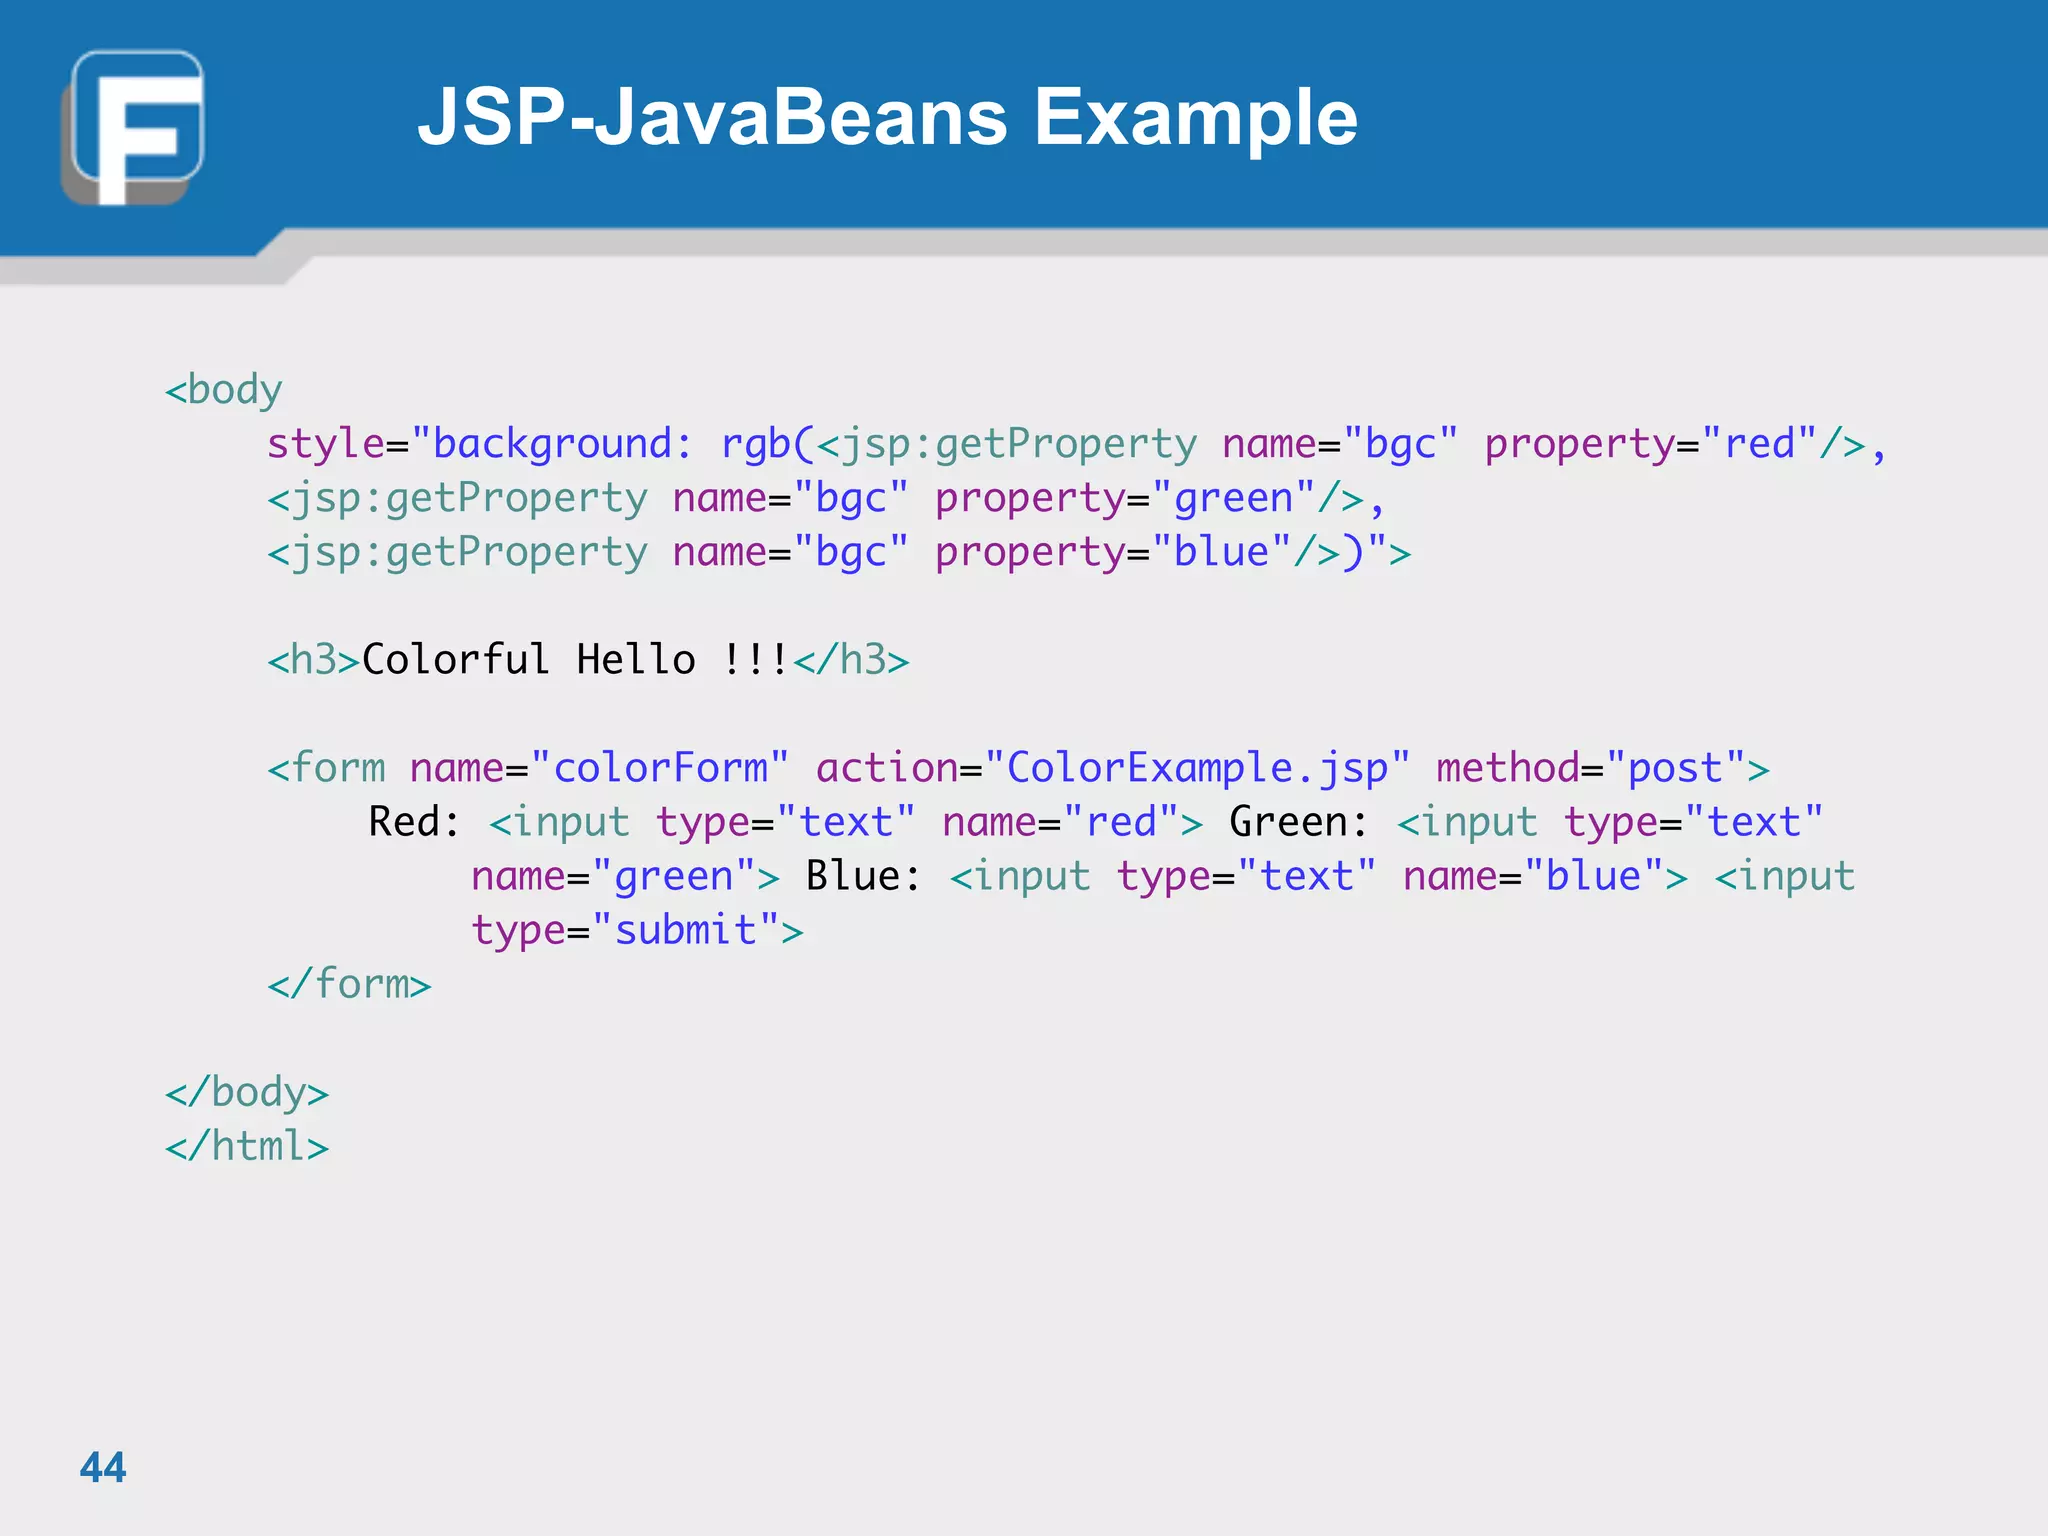Select the line with property="red"
Viewport: 2048px width, 1536px height.
1077,443
